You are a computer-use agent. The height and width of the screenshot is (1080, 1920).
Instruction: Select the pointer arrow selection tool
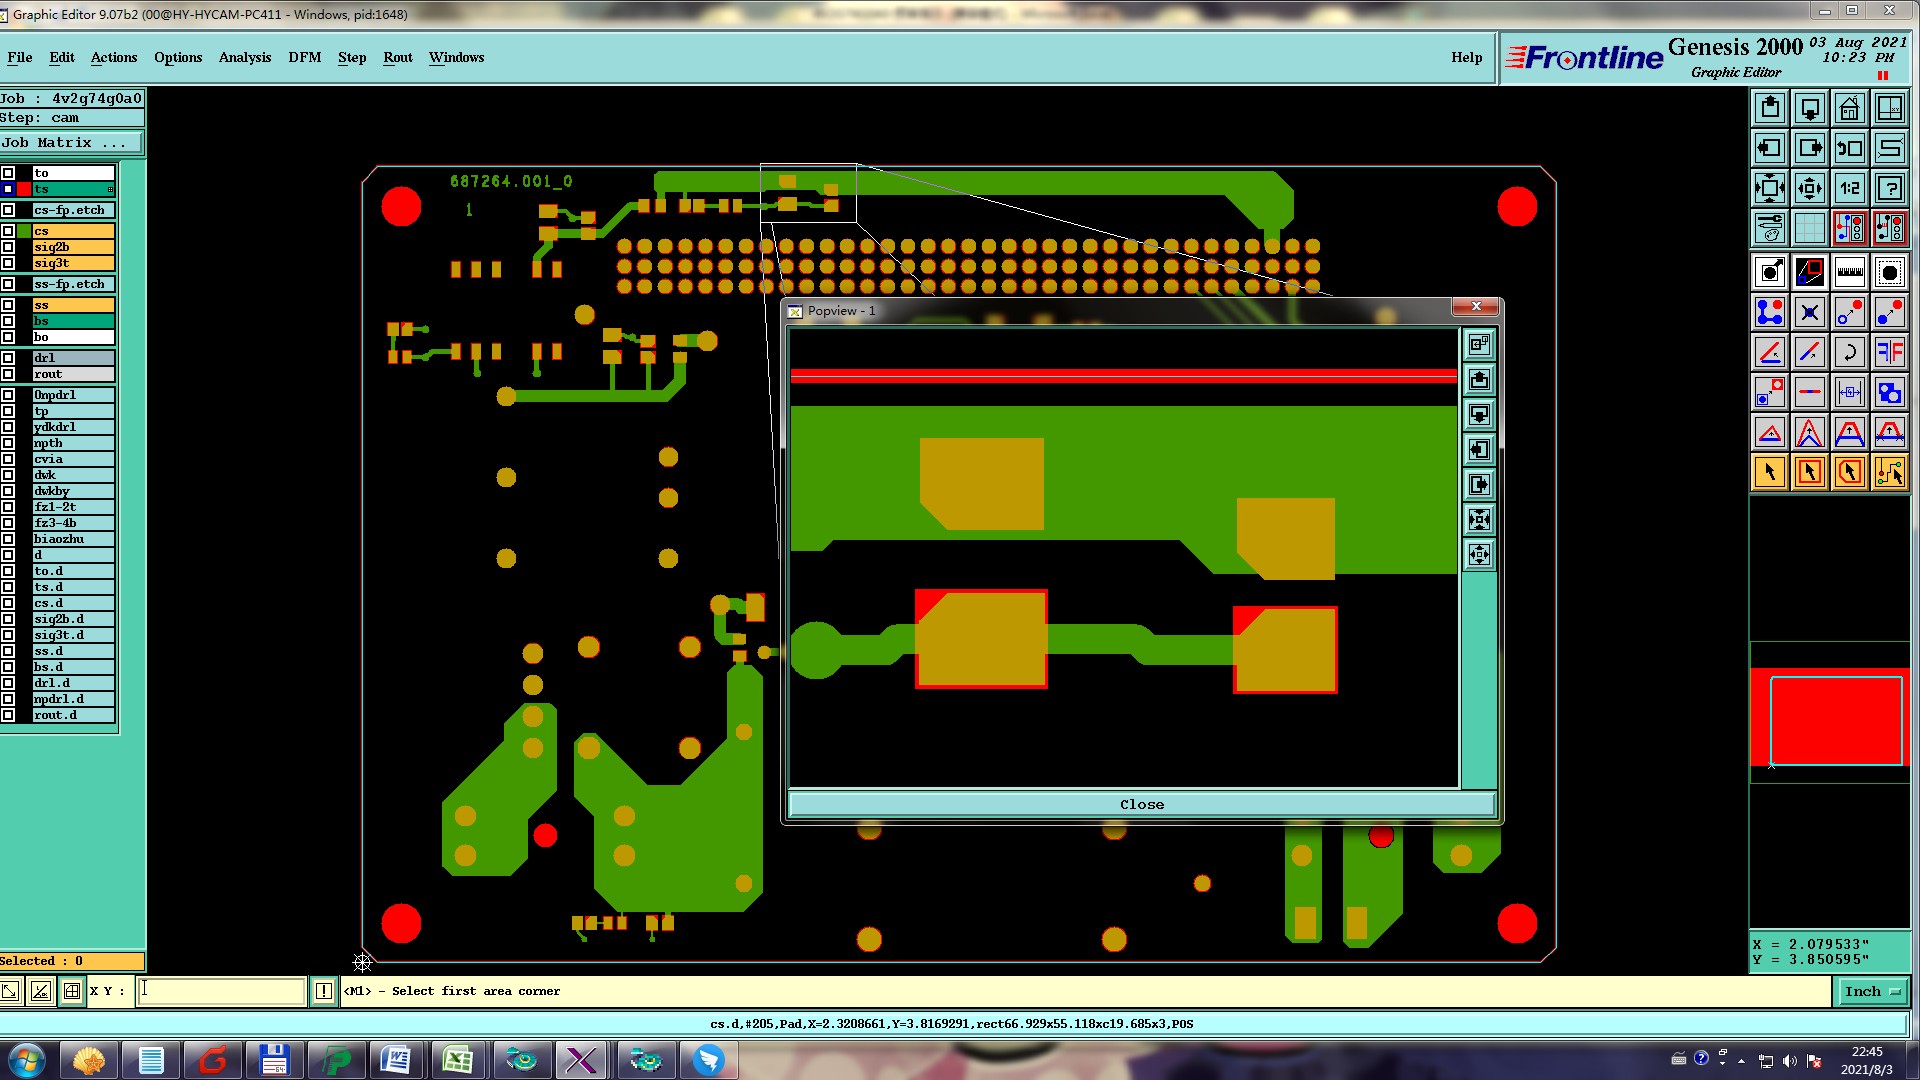click(x=1769, y=472)
